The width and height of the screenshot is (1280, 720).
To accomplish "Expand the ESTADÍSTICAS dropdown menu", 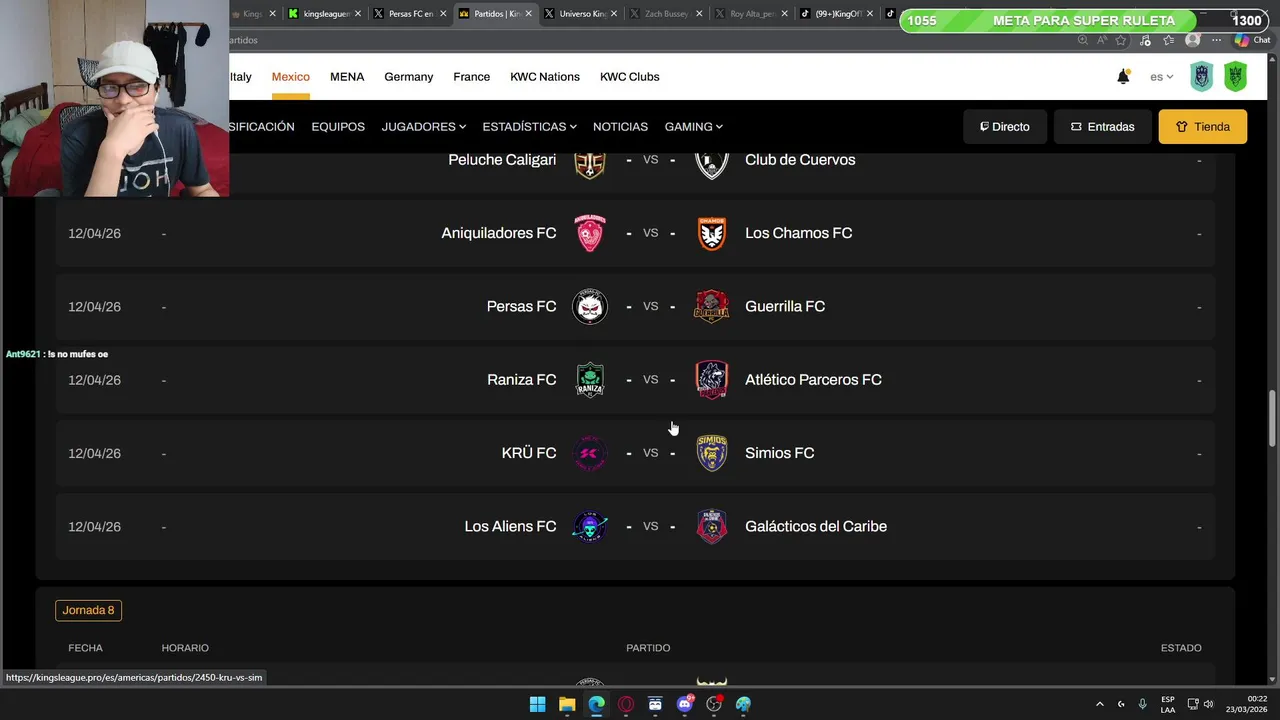I will click(x=529, y=127).
